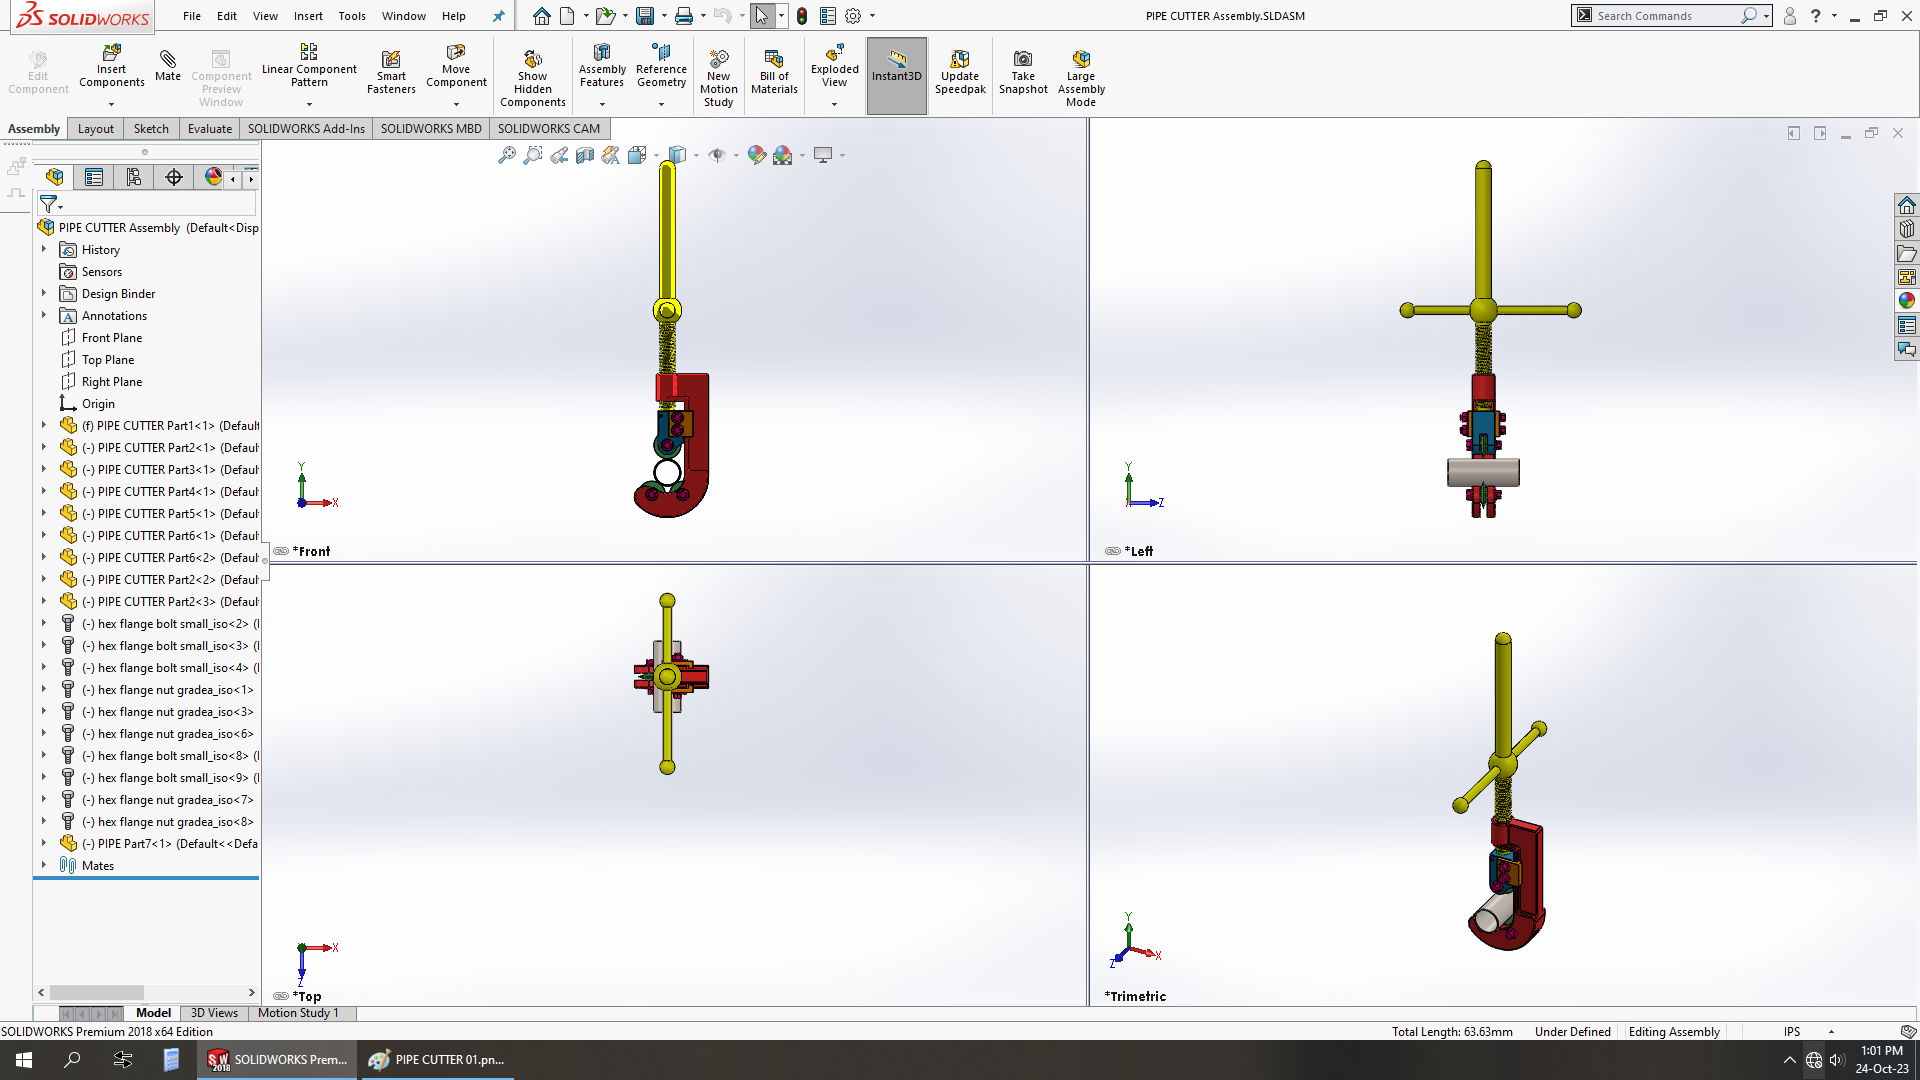The image size is (1920, 1080).
Task: Open Options gear icon
Action: point(853,16)
